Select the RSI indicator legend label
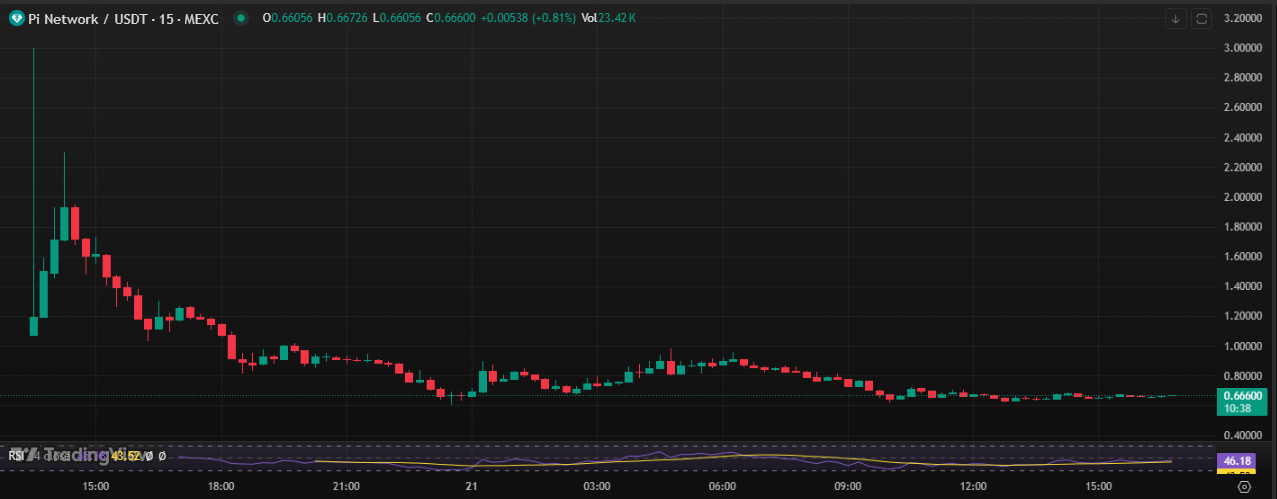1277x499 pixels. (x=15, y=456)
